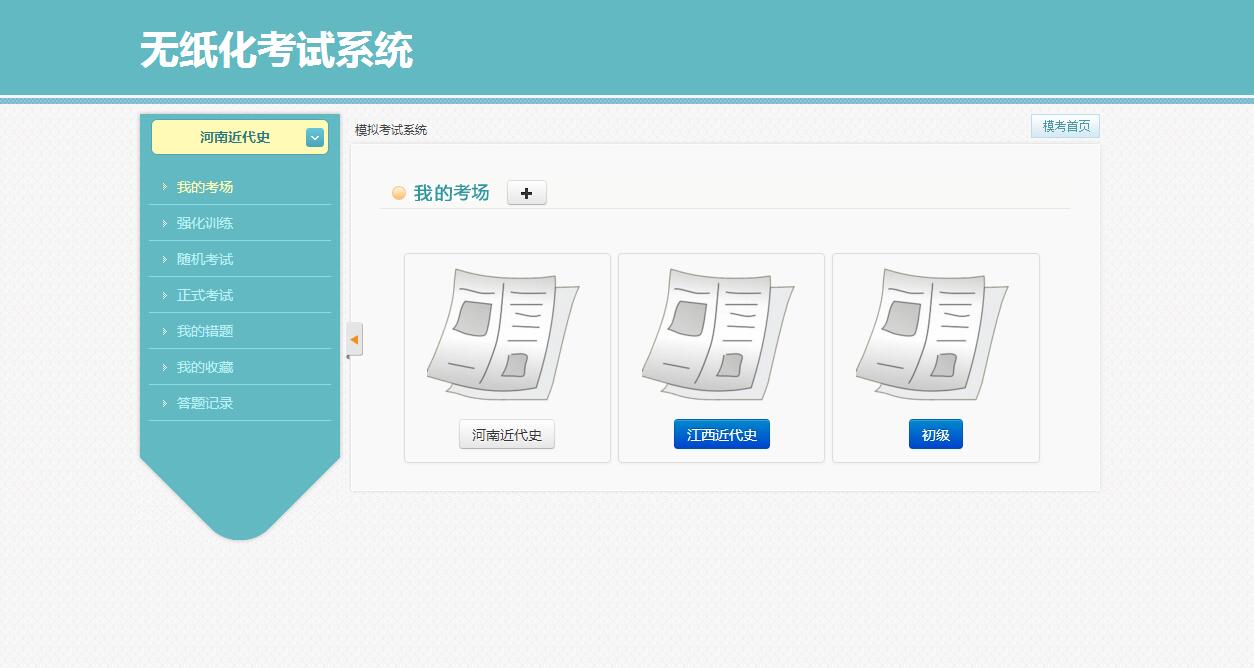This screenshot has width=1254, height=668.
Task: Click the 模考首页 button
Action: click(x=1066, y=126)
